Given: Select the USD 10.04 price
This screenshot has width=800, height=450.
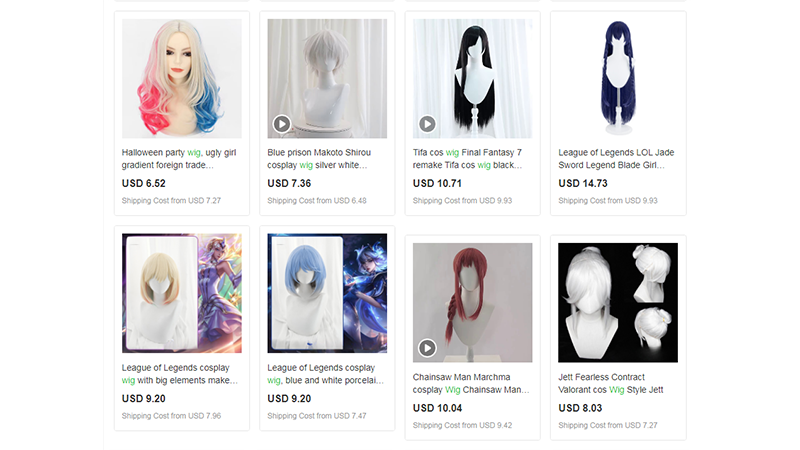Looking at the screenshot, I should 437,408.
